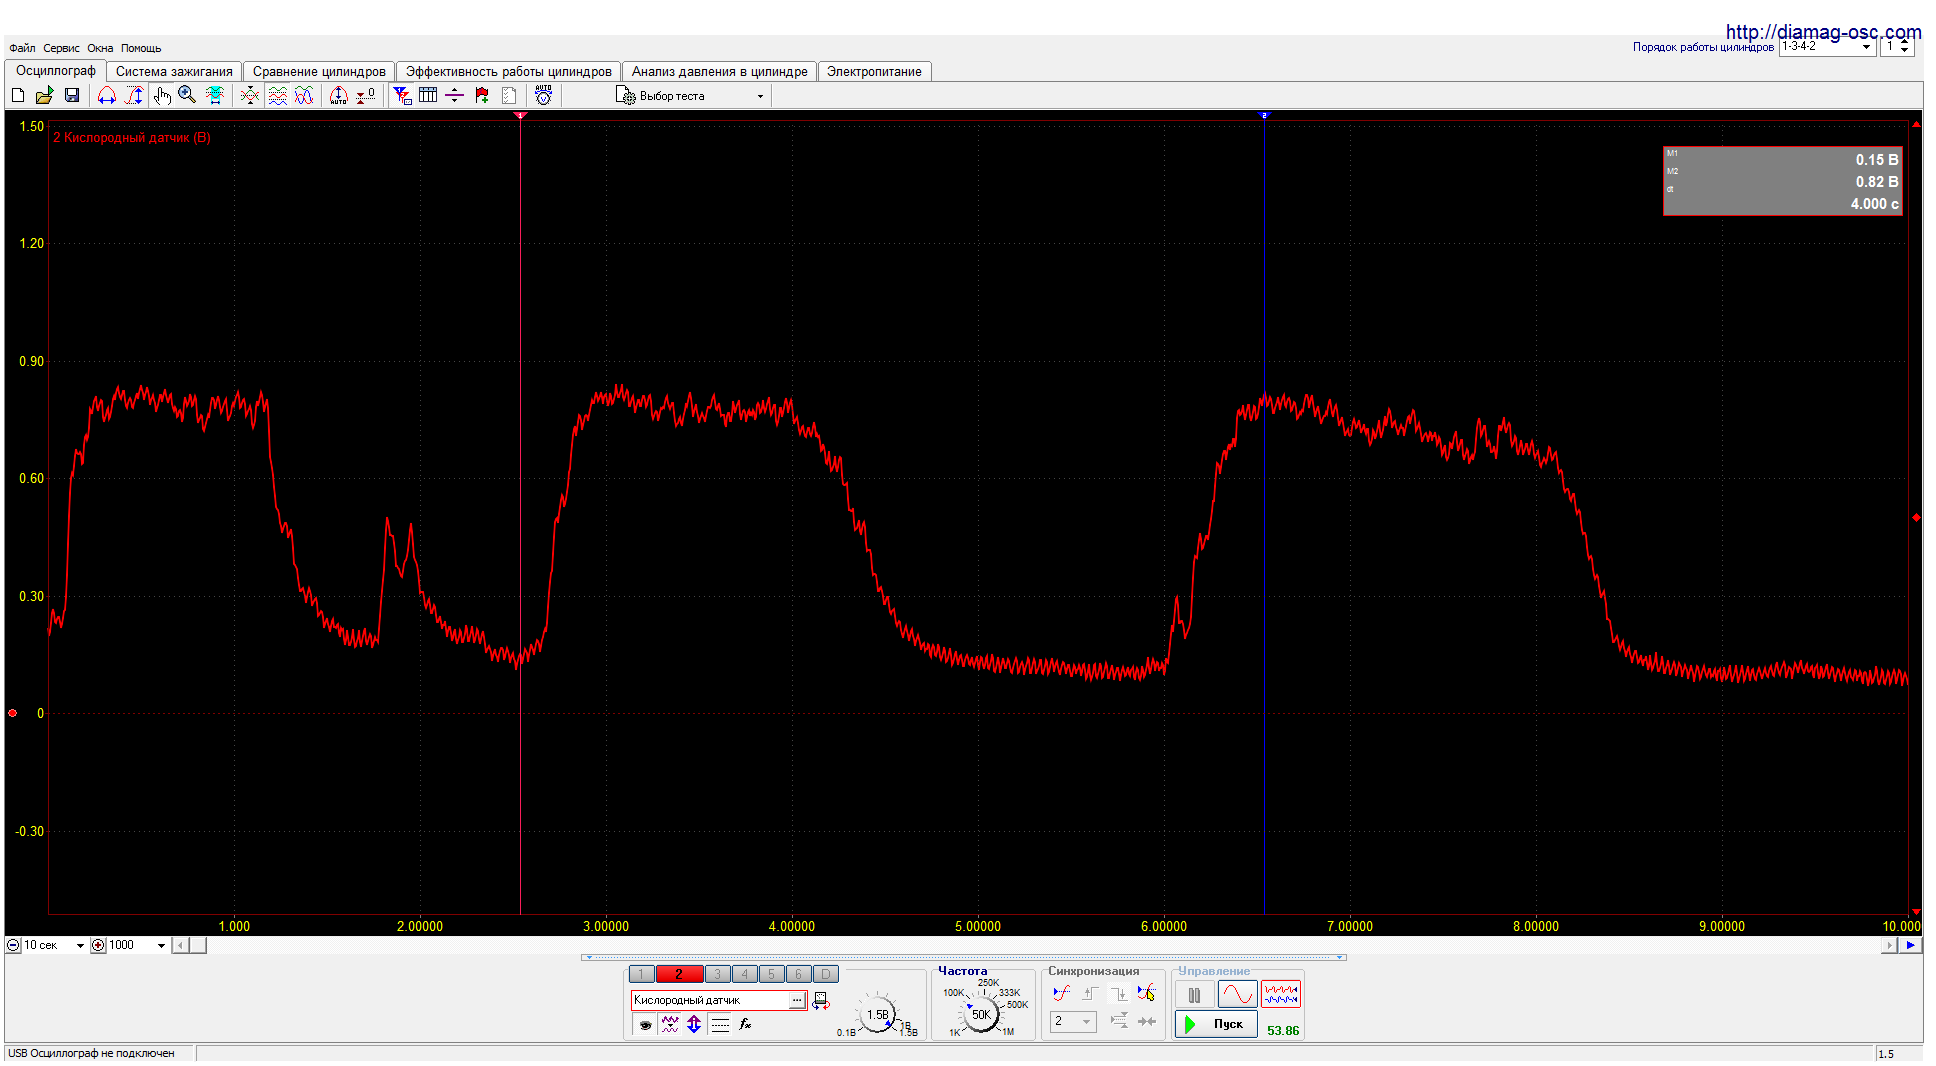
Task: Click the zoom out minus button
Action: pyautogui.click(x=13, y=945)
